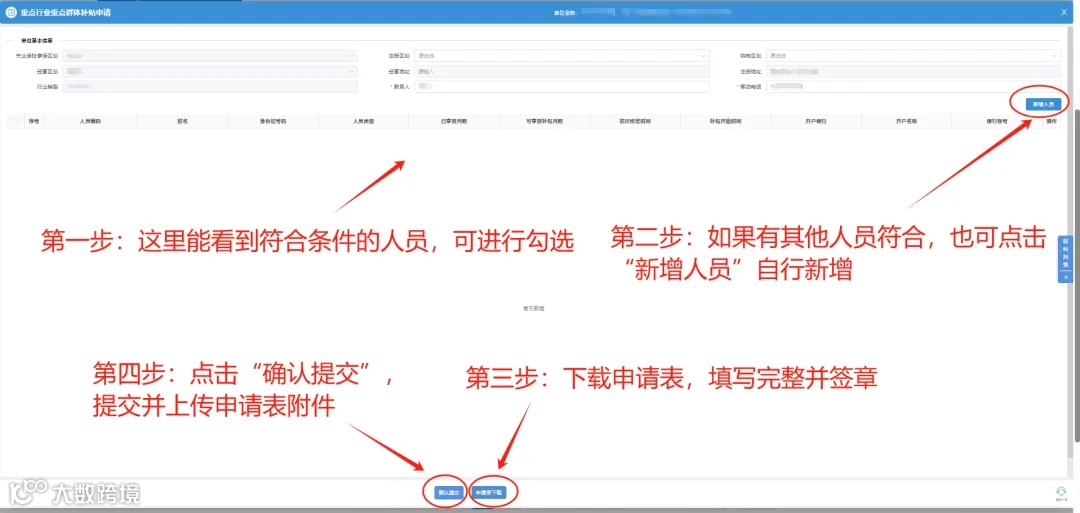1080x513 pixels.
Task: Focus the 联系人 input field
Action: tap(561, 86)
